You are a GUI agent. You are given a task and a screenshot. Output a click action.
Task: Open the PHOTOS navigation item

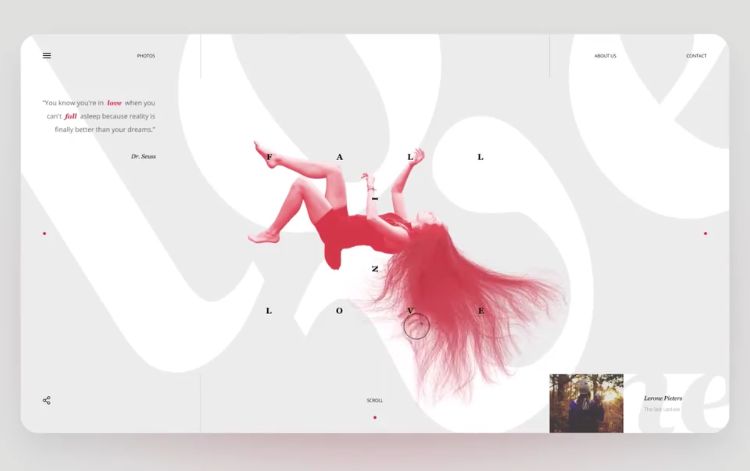pyautogui.click(x=146, y=56)
